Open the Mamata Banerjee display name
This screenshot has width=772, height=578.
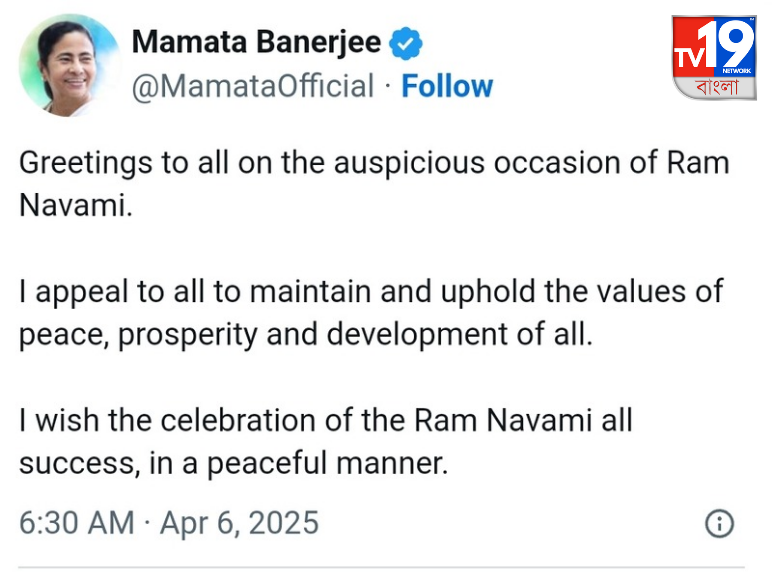pos(257,42)
